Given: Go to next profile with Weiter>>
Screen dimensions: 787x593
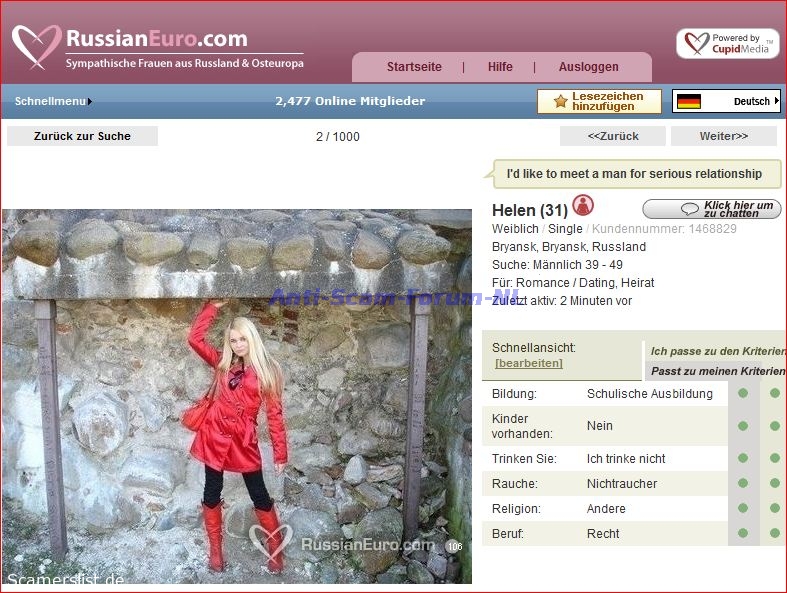Looking at the screenshot, I should tap(723, 136).
